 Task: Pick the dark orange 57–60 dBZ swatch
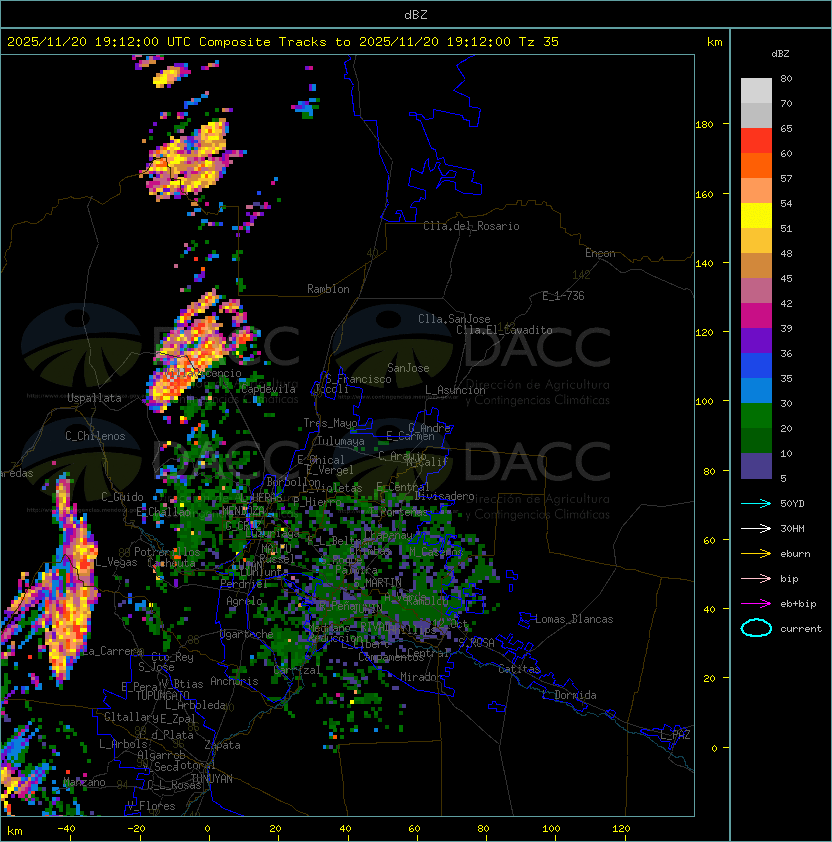[x=756, y=165]
